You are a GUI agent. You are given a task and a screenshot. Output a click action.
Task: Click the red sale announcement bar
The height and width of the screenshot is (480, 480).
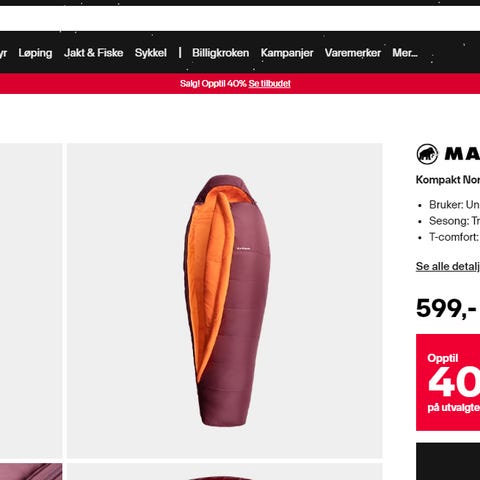coord(240,83)
